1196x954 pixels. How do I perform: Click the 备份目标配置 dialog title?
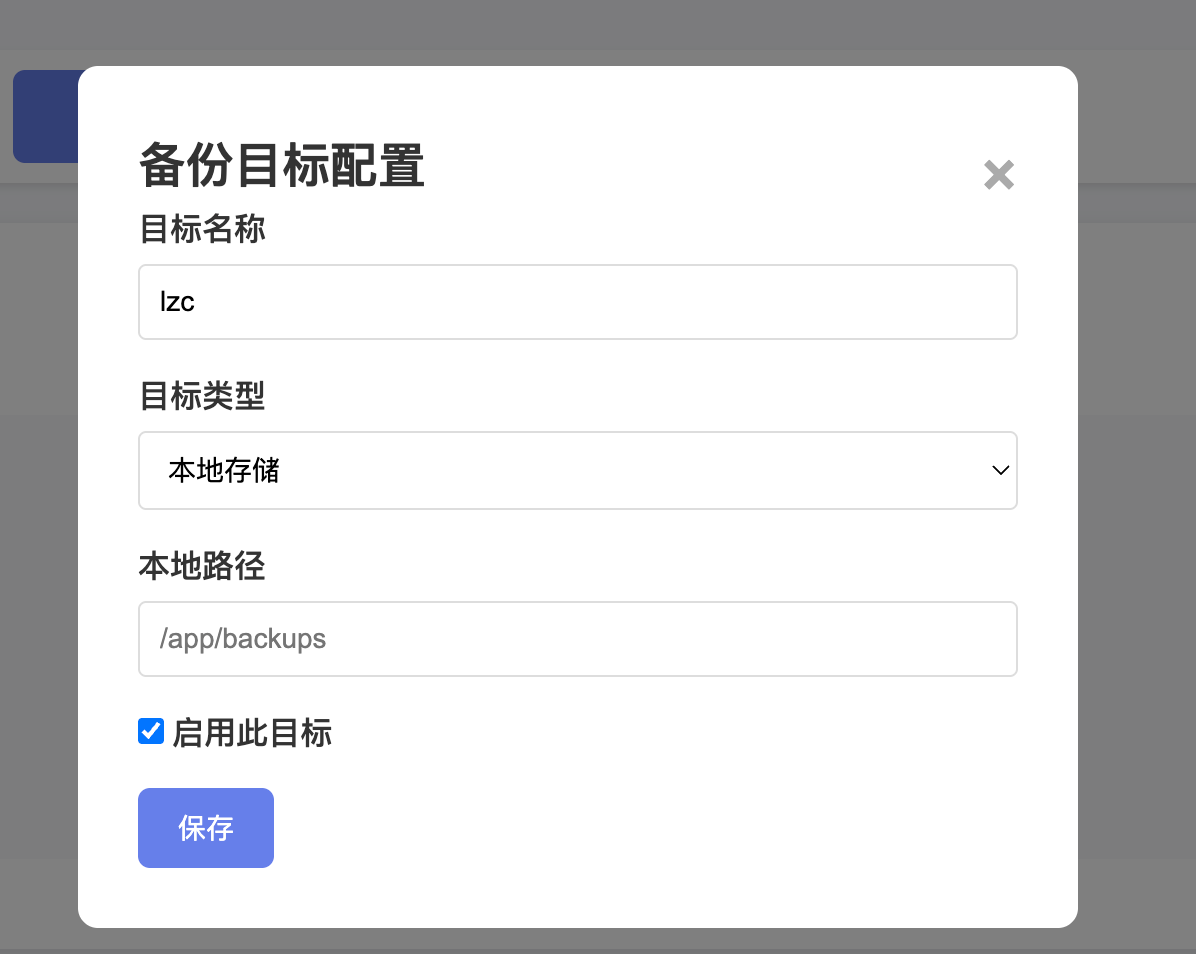(281, 165)
